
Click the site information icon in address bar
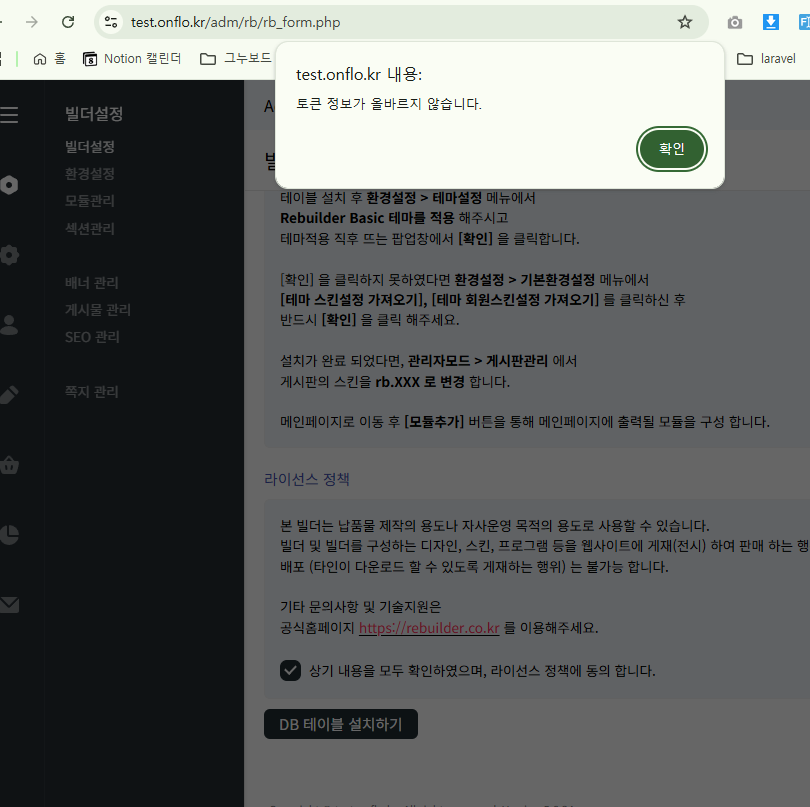click(x=111, y=22)
